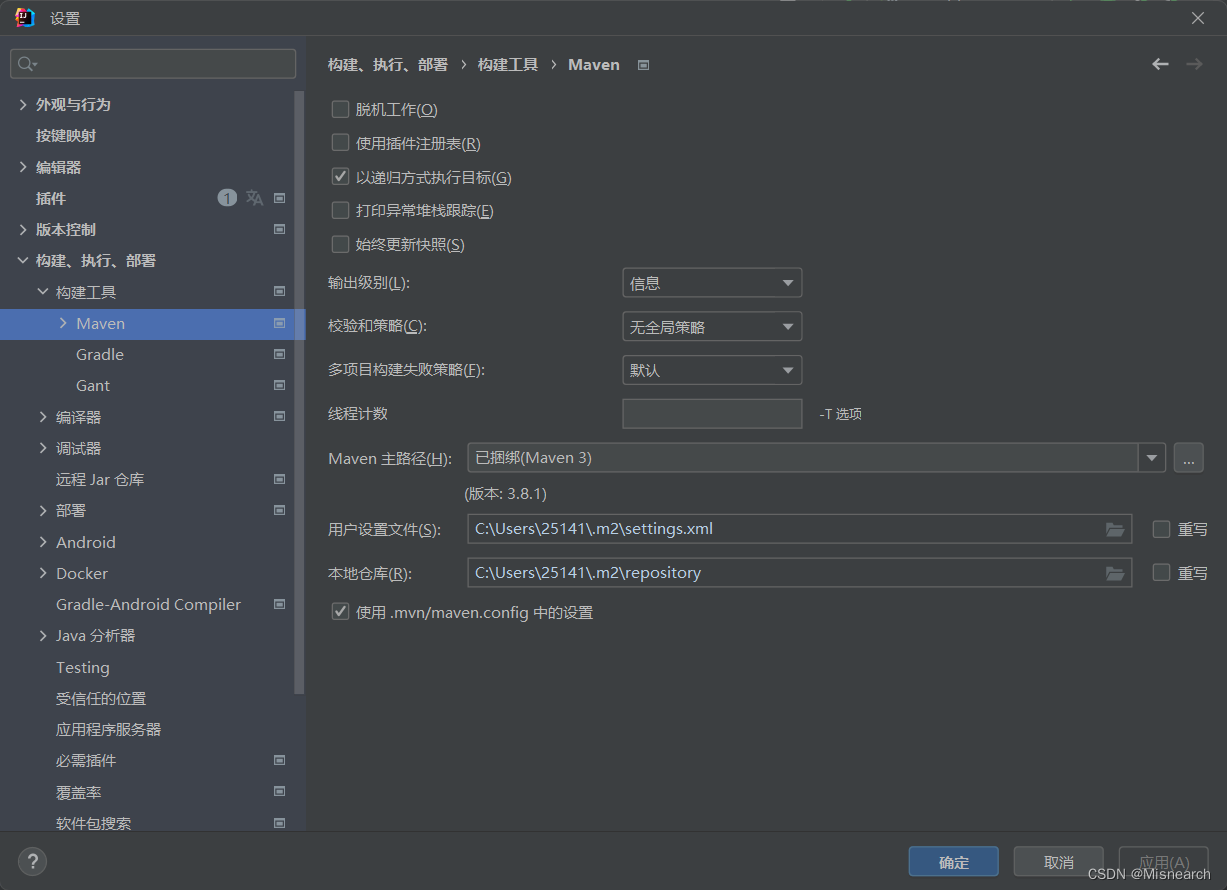Click the search magnifier icon in settings
Viewport: 1227px width, 890px height.
coord(26,64)
